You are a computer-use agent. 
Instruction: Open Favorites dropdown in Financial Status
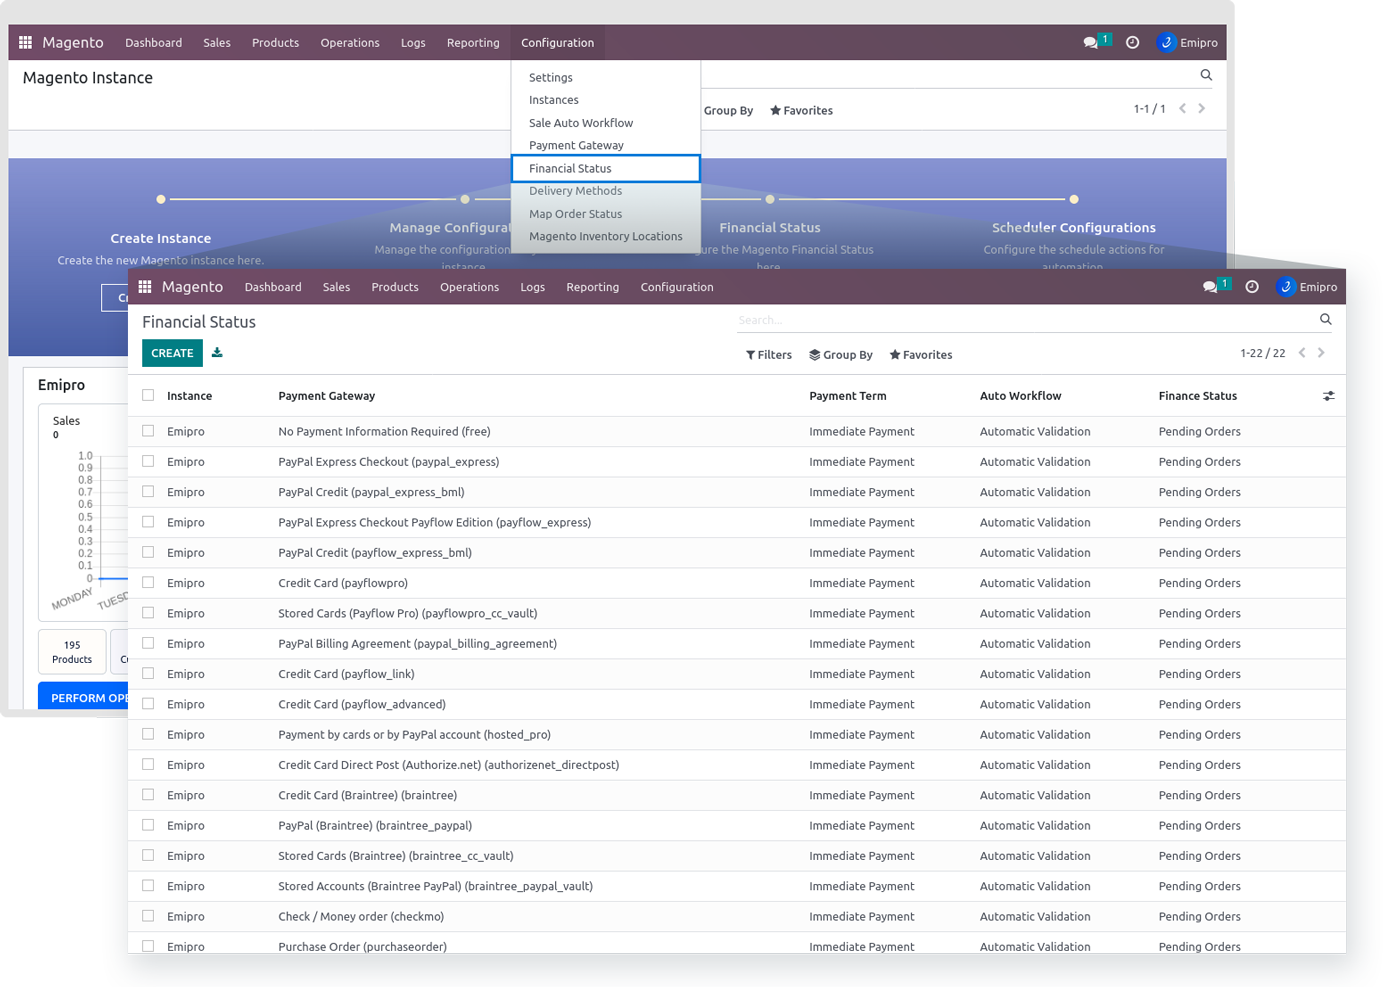point(920,355)
